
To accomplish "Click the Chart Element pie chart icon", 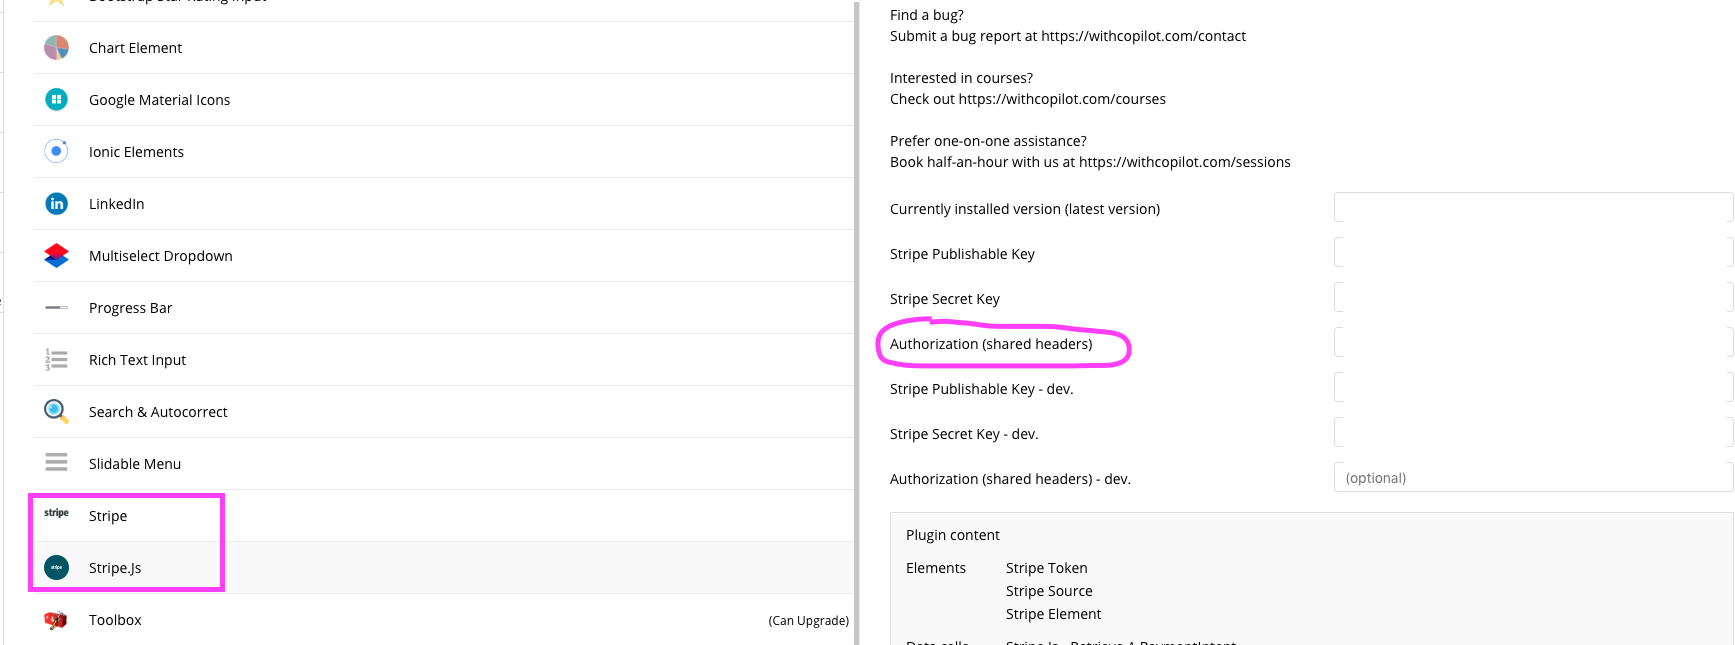I will (57, 47).
